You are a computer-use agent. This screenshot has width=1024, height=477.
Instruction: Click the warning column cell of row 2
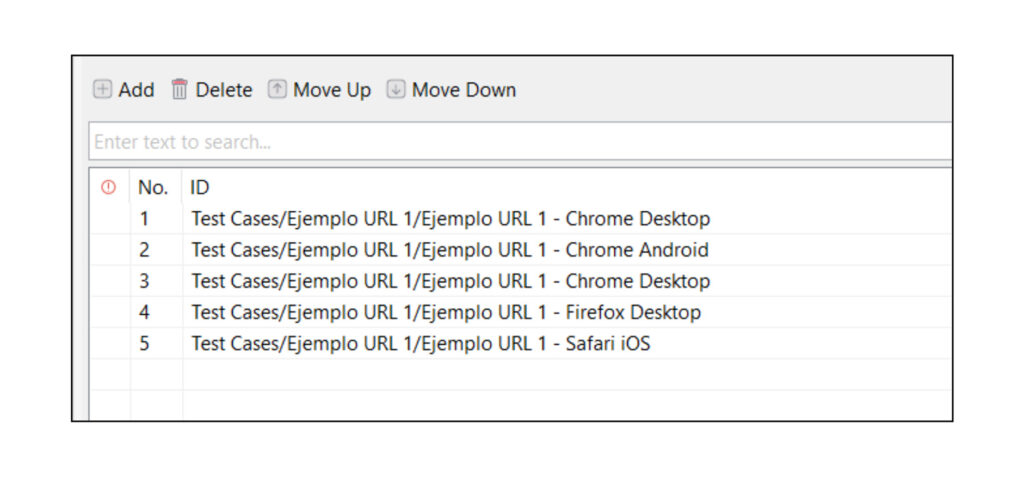(x=110, y=250)
